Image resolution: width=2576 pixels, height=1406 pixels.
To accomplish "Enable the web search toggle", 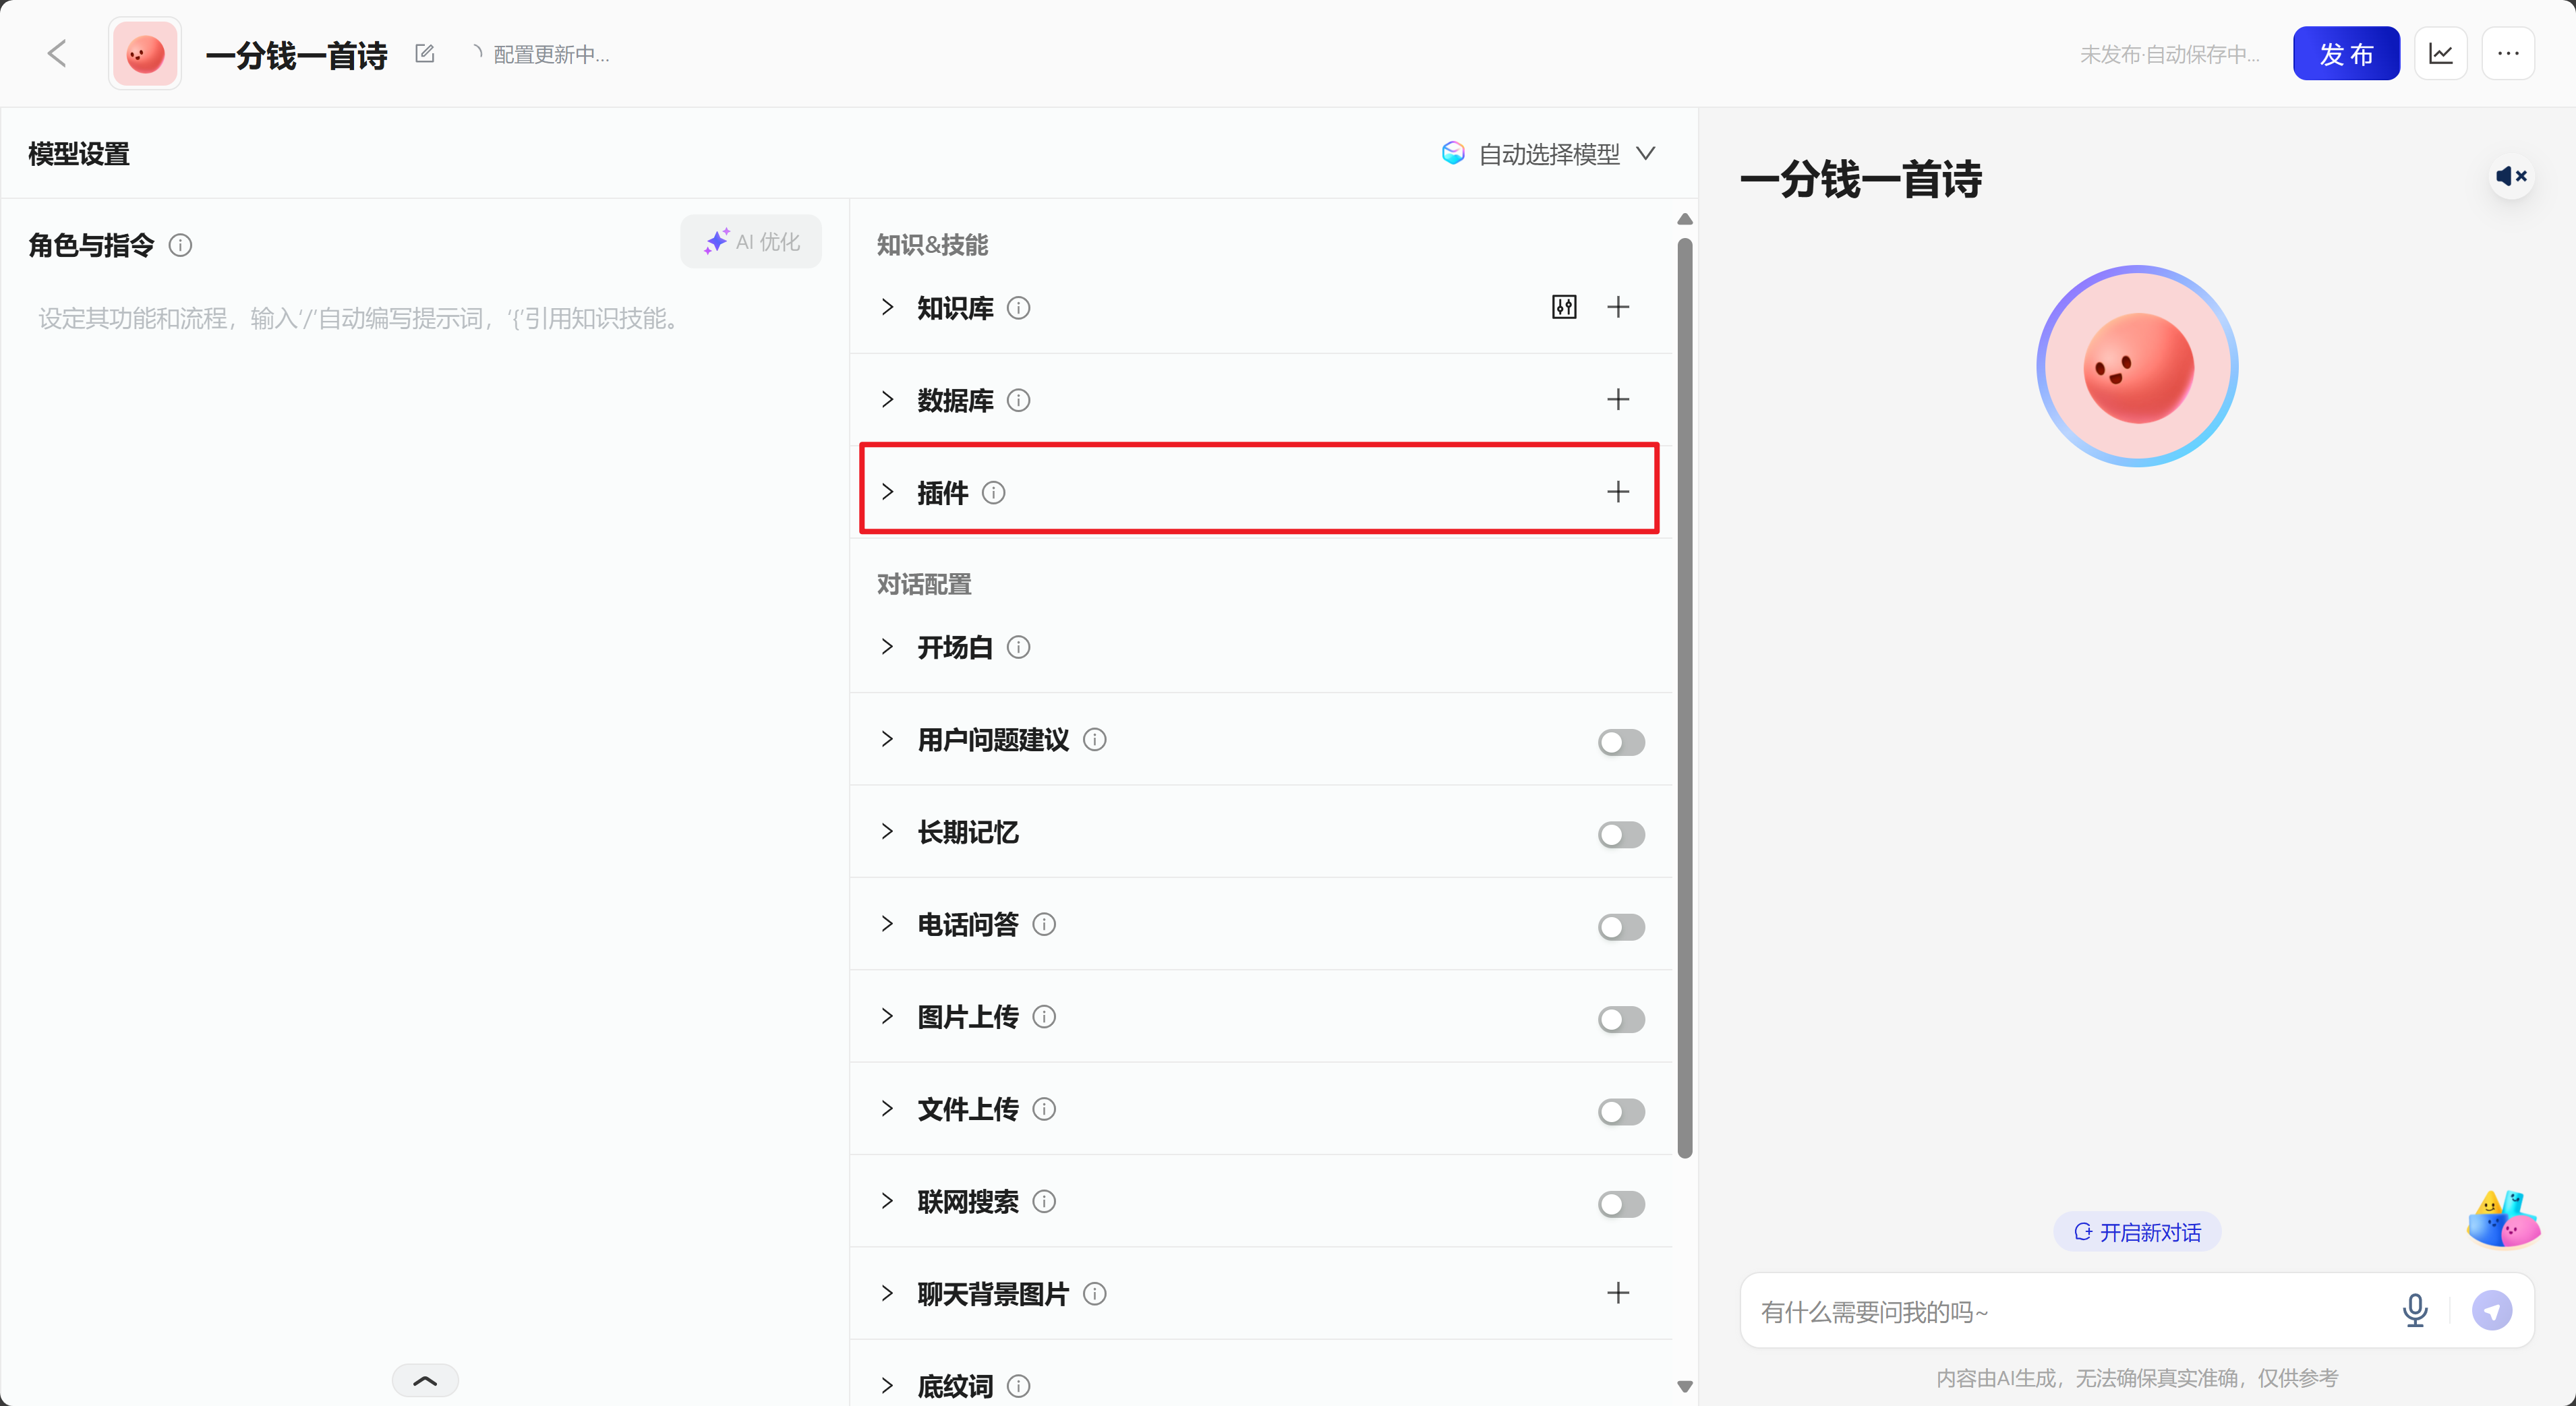I will 1620,1203.
